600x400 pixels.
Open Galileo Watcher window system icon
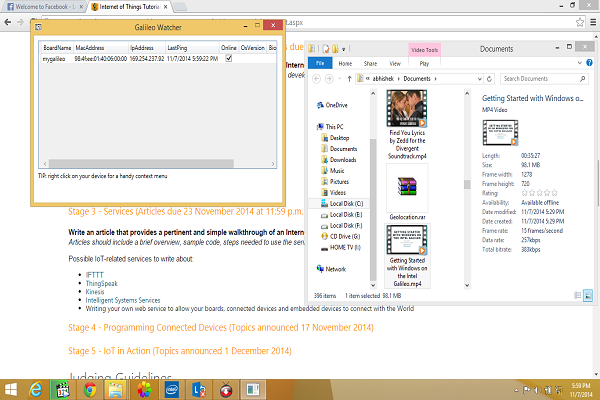(38, 27)
